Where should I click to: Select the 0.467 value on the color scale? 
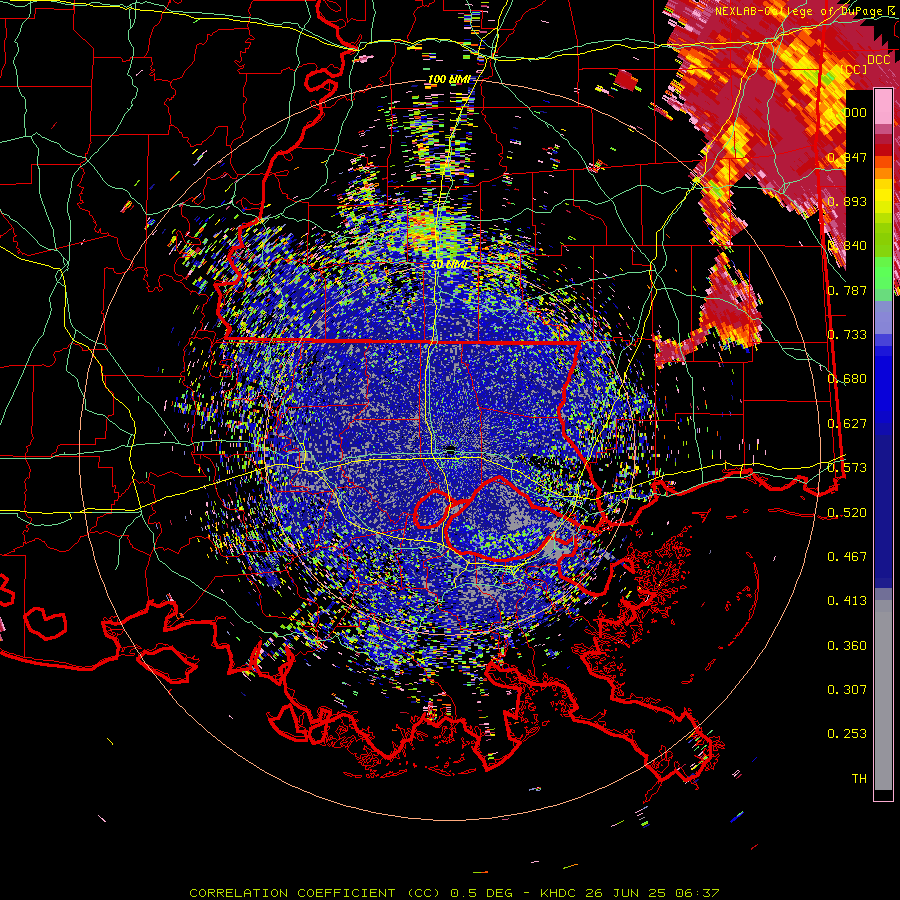847,557
